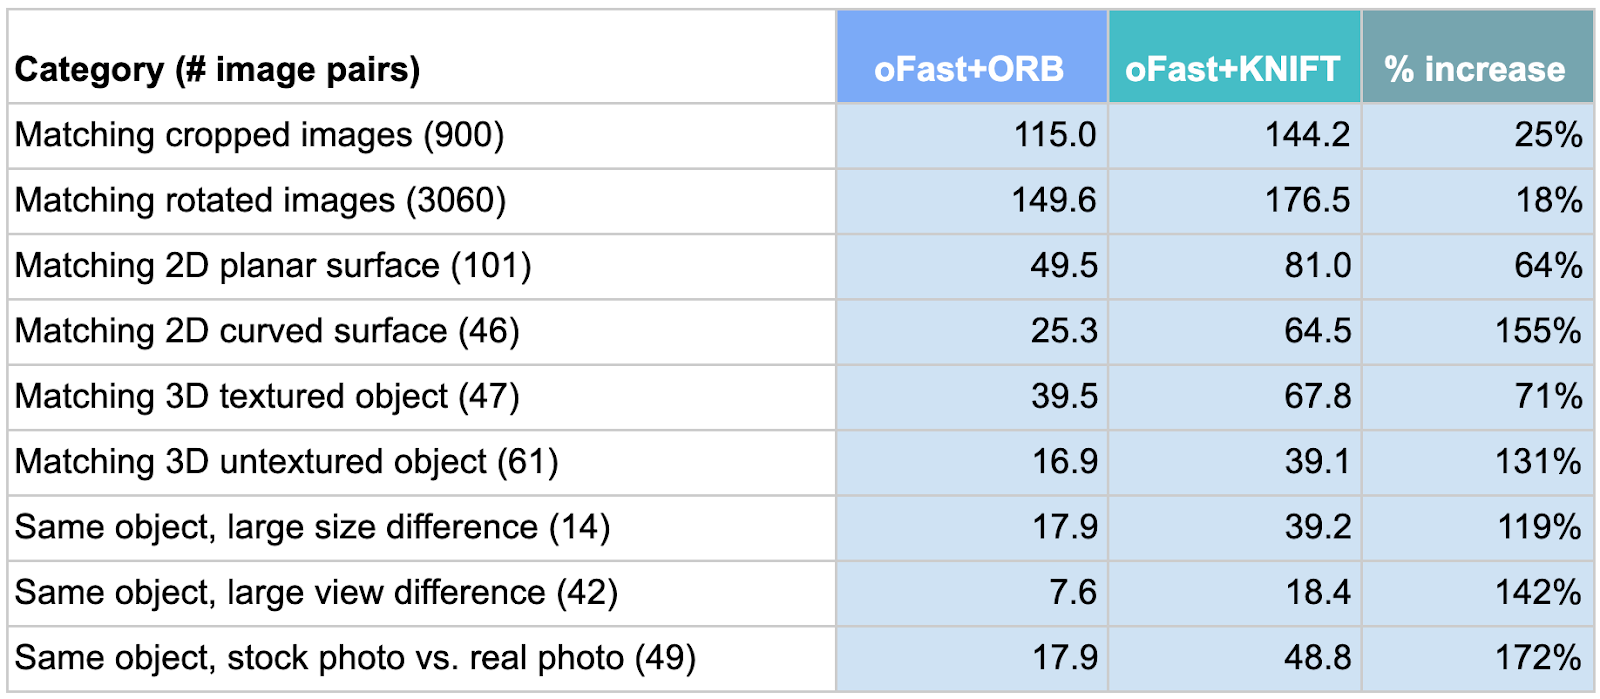1600x699 pixels.
Task: Click the oFast+KNIFT column header
Action: coord(1232,68)
